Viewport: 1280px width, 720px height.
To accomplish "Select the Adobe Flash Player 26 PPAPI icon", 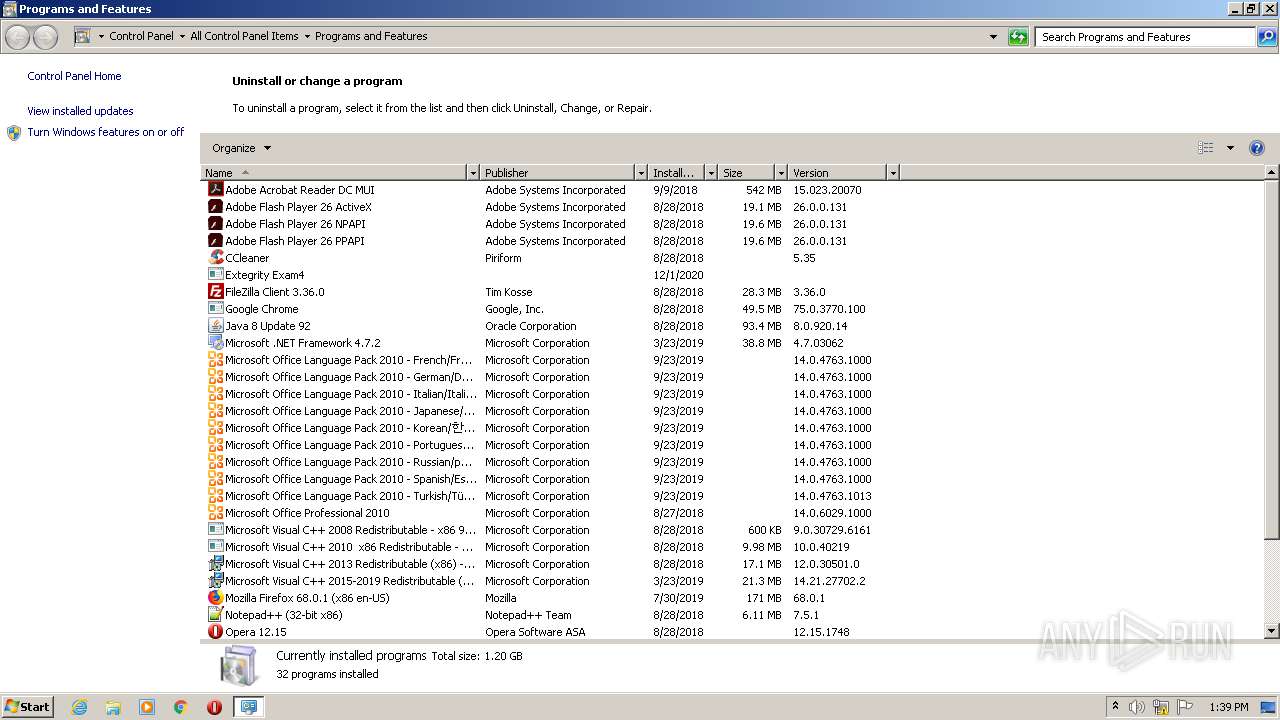I will 215,240.
